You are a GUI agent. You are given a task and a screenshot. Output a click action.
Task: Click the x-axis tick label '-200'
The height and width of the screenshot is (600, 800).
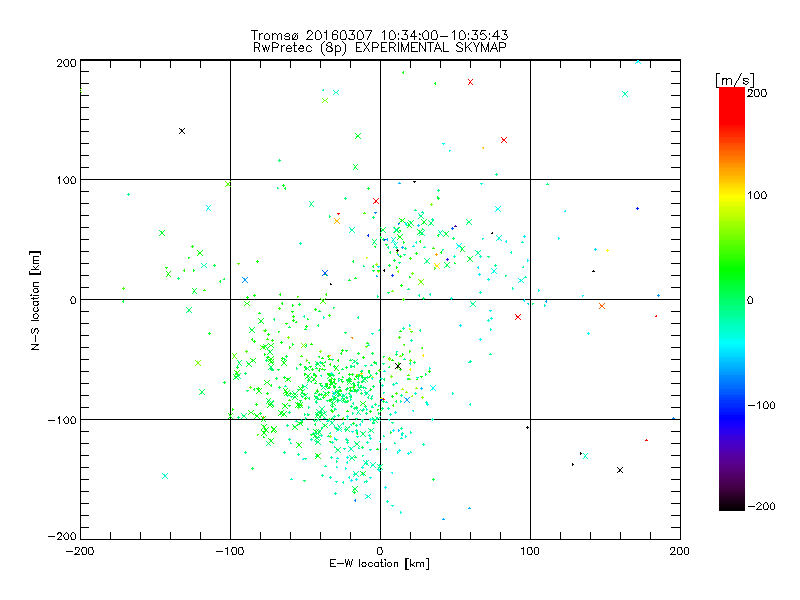tap(80, 551)
